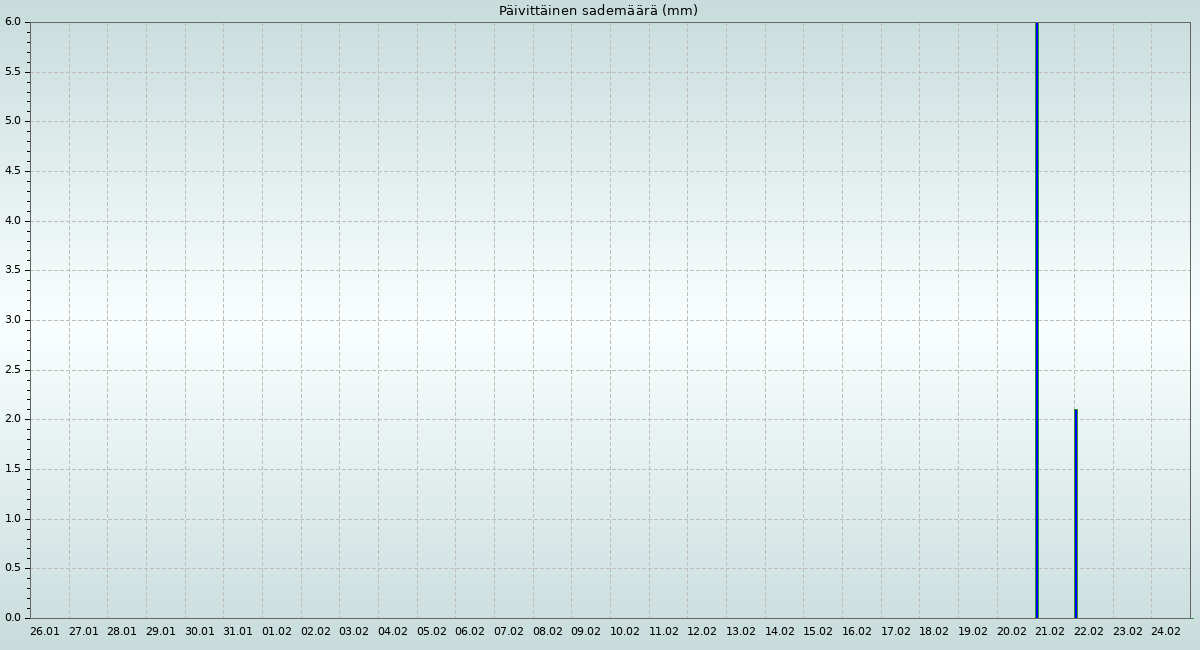Click the 2.0 y-axis value label
This screenshot has height=650, width=1200.
click(x=12, y=419)
